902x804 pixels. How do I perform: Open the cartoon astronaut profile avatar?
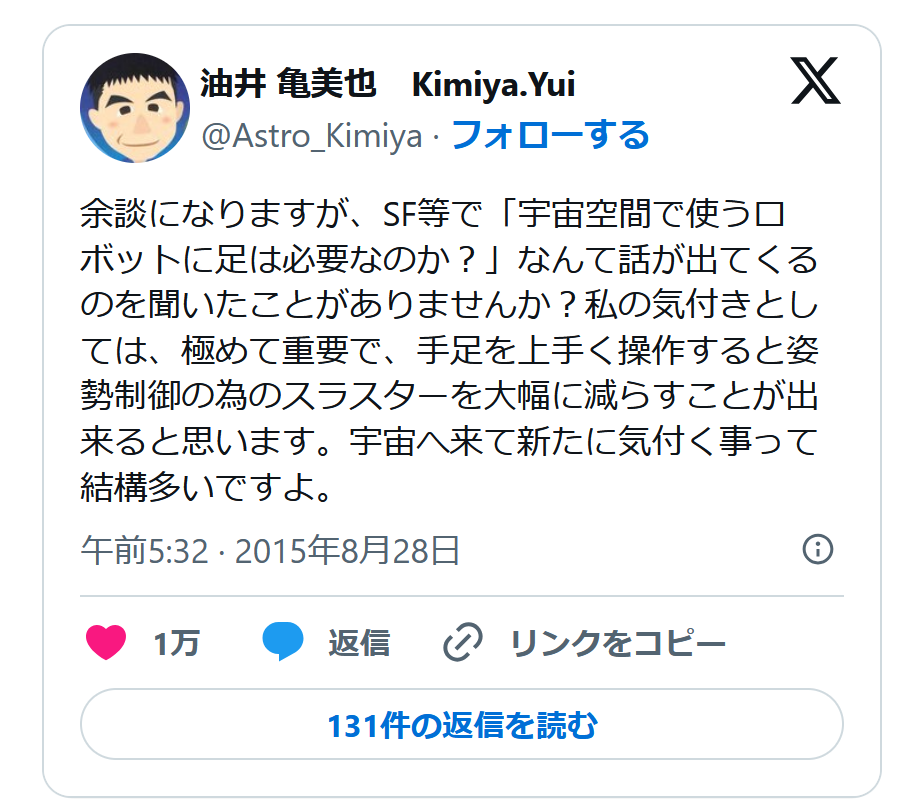135,108
